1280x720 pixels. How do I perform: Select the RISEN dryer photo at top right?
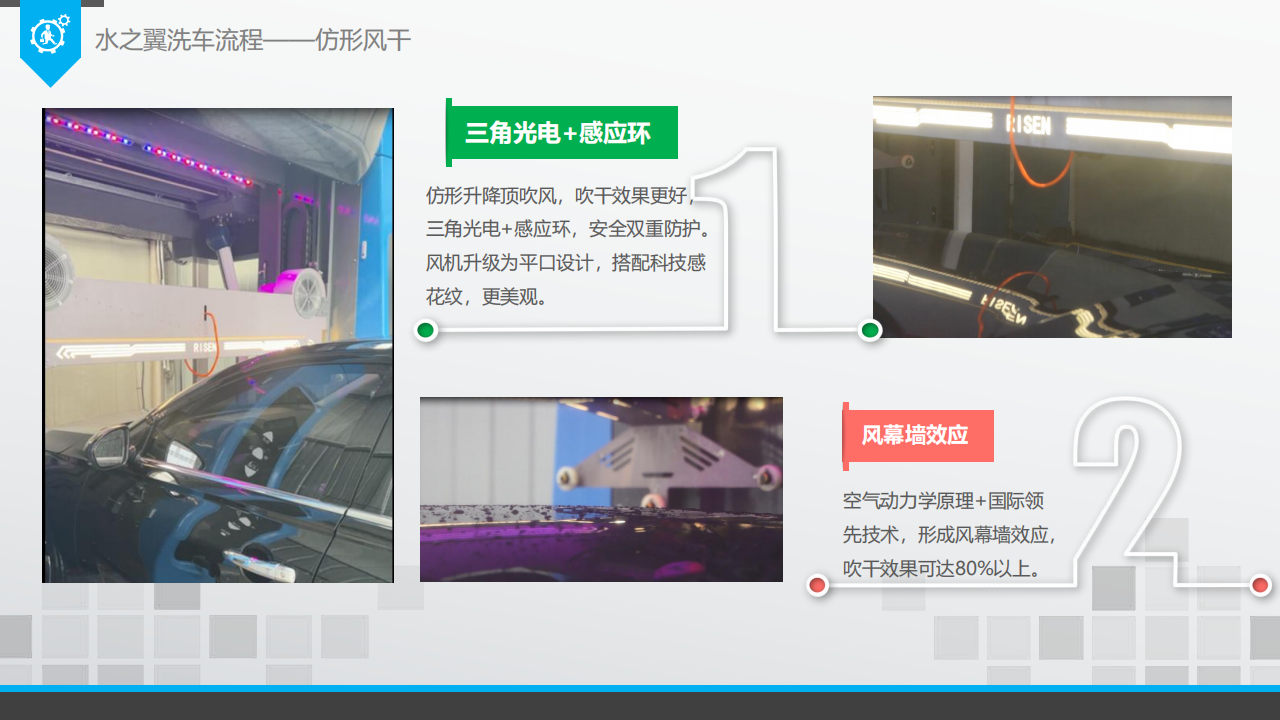(x=1052, y=217)
